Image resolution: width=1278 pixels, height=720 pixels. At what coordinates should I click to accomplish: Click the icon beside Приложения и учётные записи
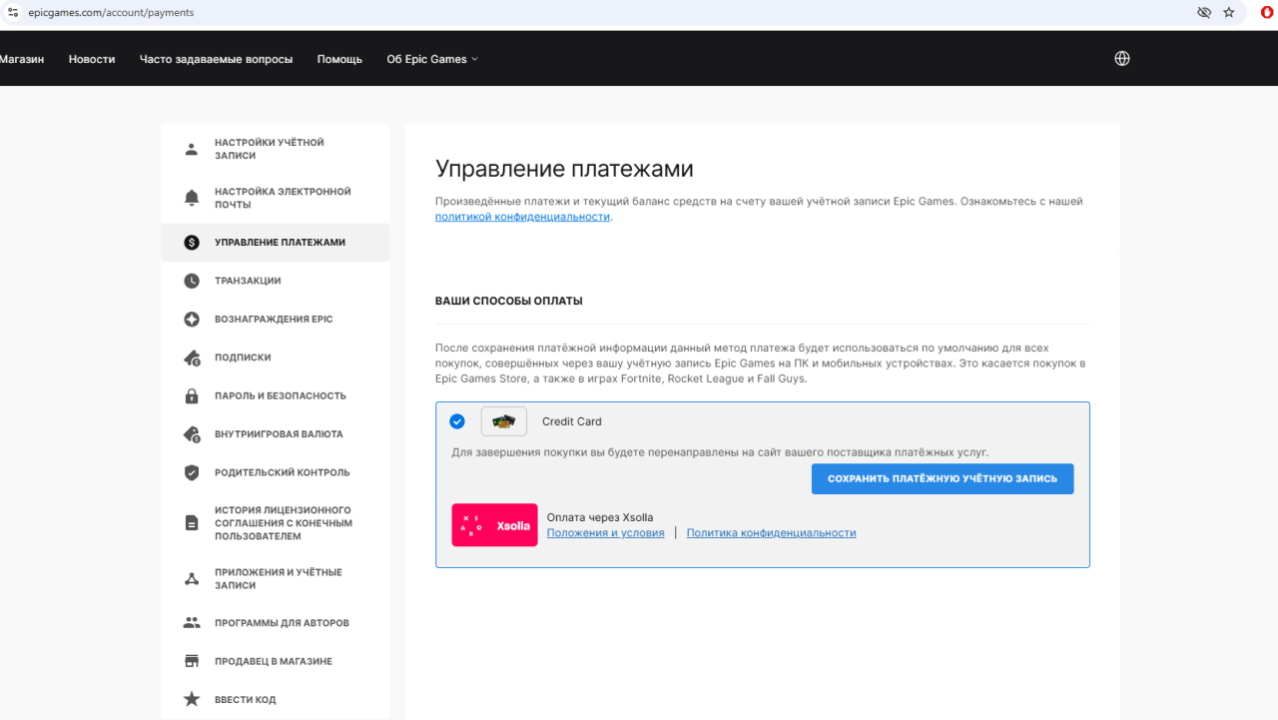coord(192,579)
